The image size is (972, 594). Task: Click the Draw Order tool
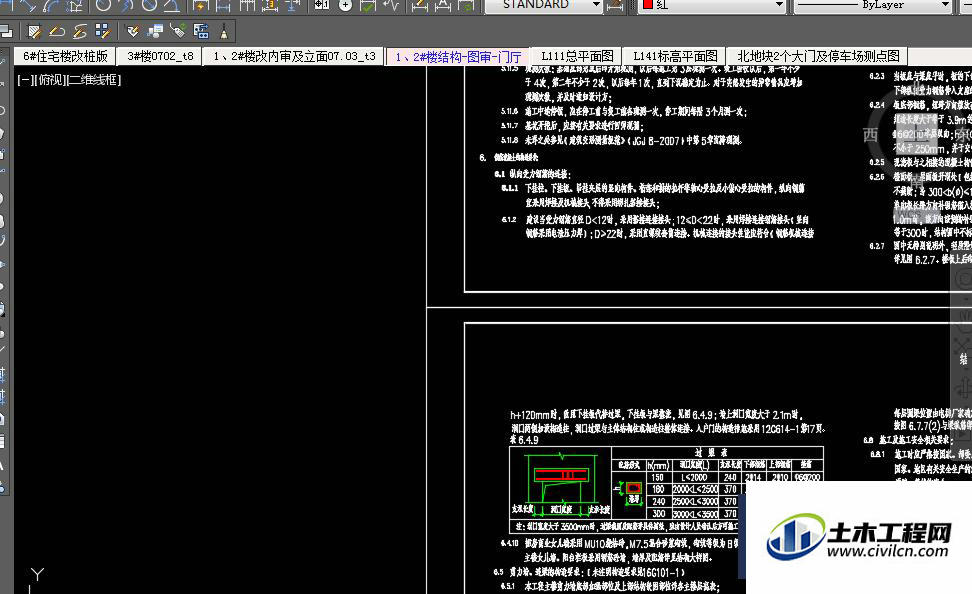(x=6, y=31)
